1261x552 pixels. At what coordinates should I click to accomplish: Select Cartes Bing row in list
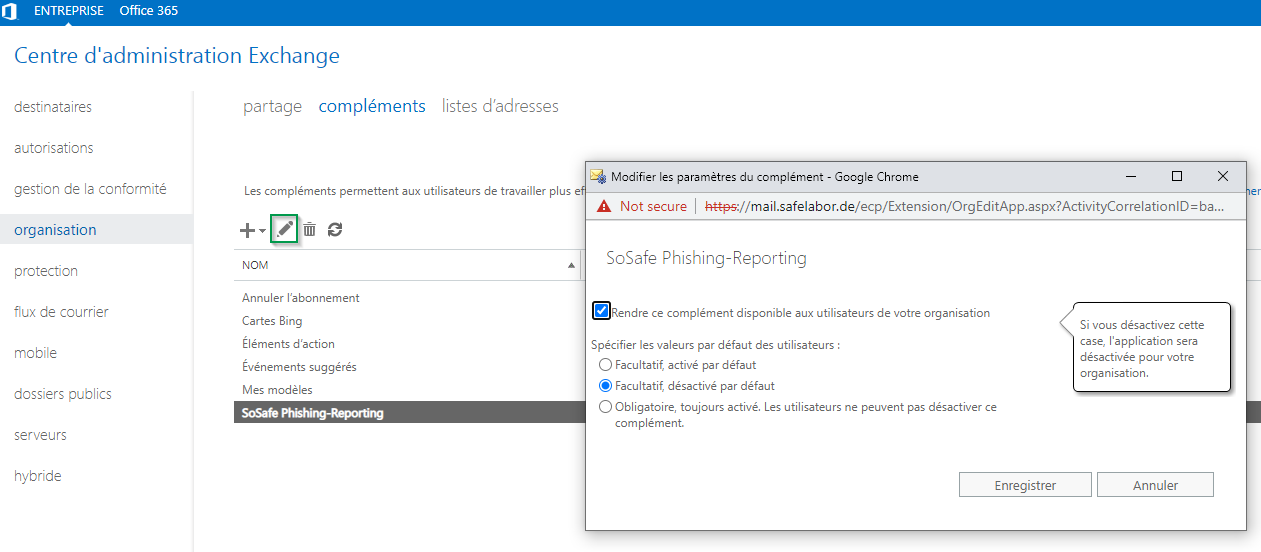[272, 321]
